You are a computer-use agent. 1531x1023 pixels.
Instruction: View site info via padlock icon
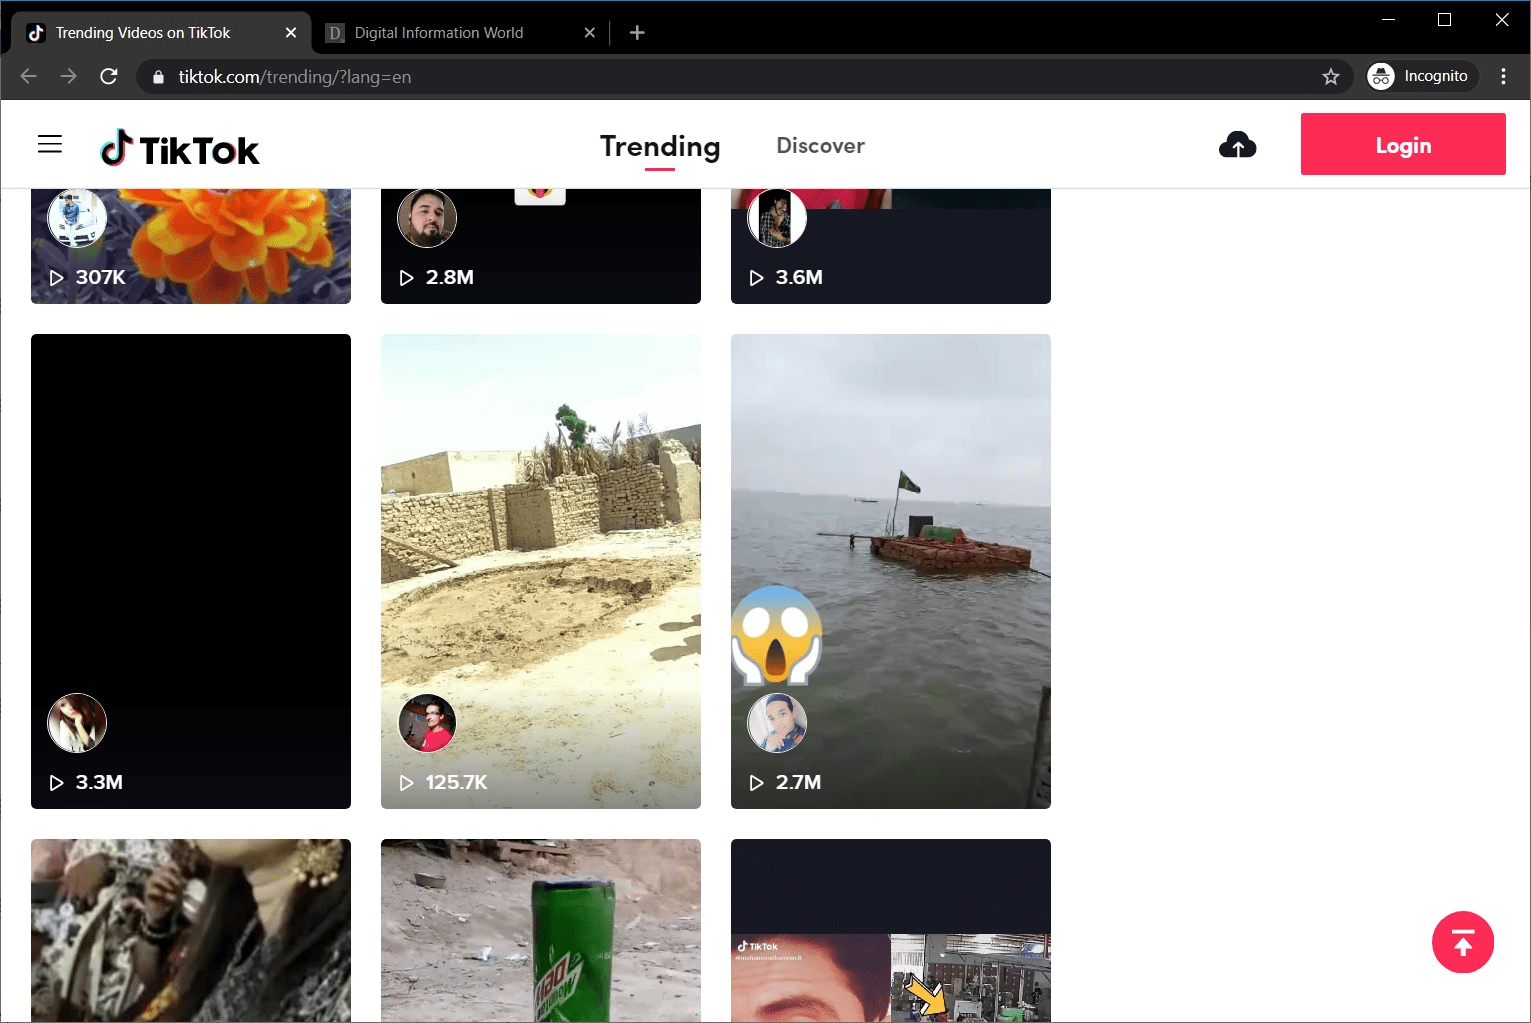tap(158, 77)
